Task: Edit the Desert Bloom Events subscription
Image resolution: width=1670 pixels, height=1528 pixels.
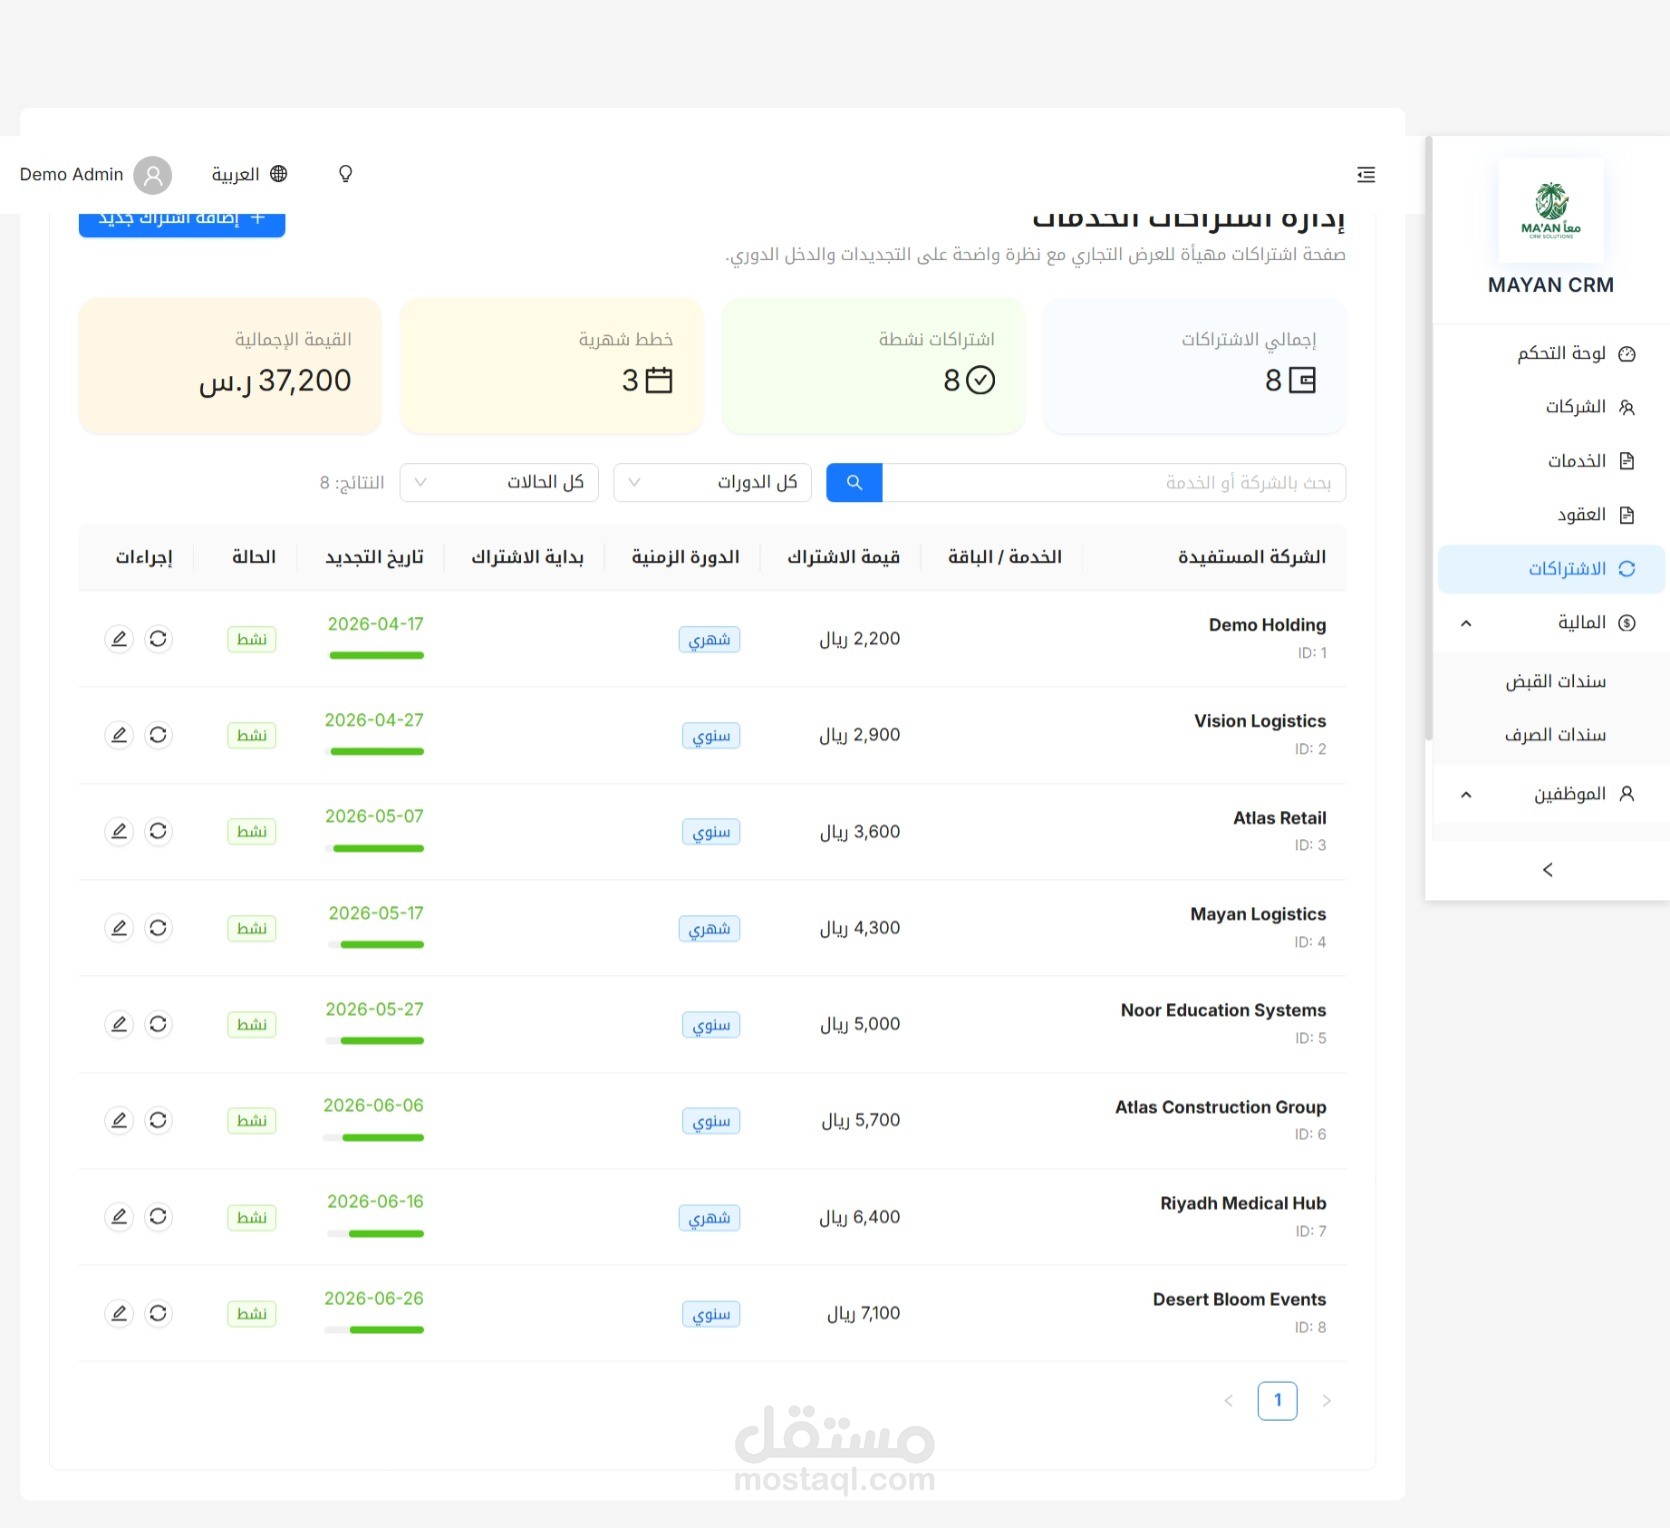Action: 119,1313
